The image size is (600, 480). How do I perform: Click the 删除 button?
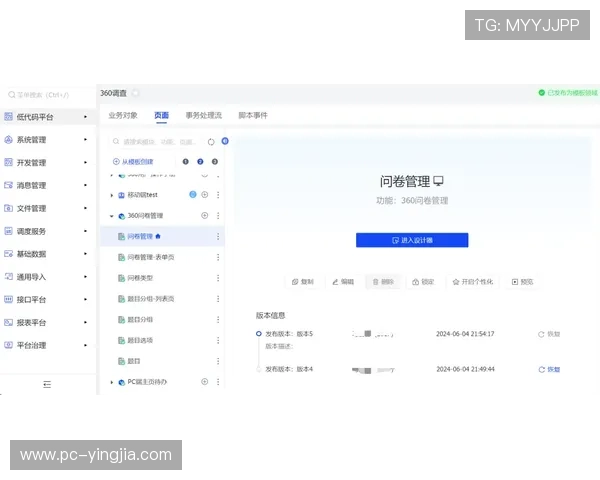pos(383,282)
